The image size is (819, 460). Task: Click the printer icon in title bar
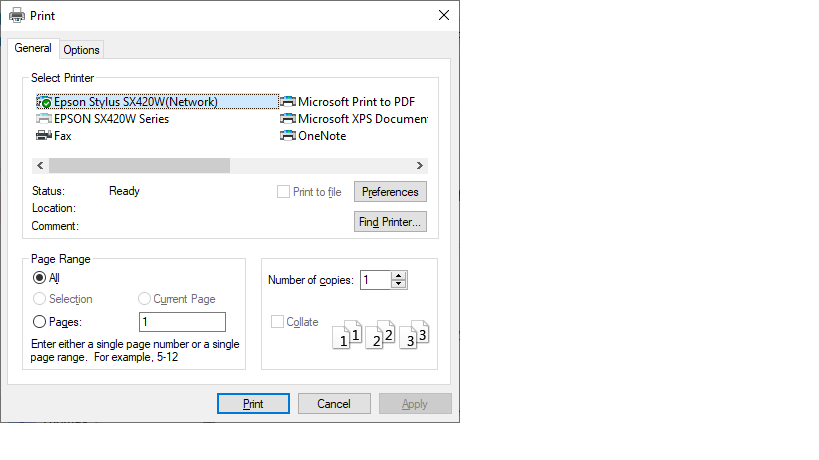tap(17, 15)
